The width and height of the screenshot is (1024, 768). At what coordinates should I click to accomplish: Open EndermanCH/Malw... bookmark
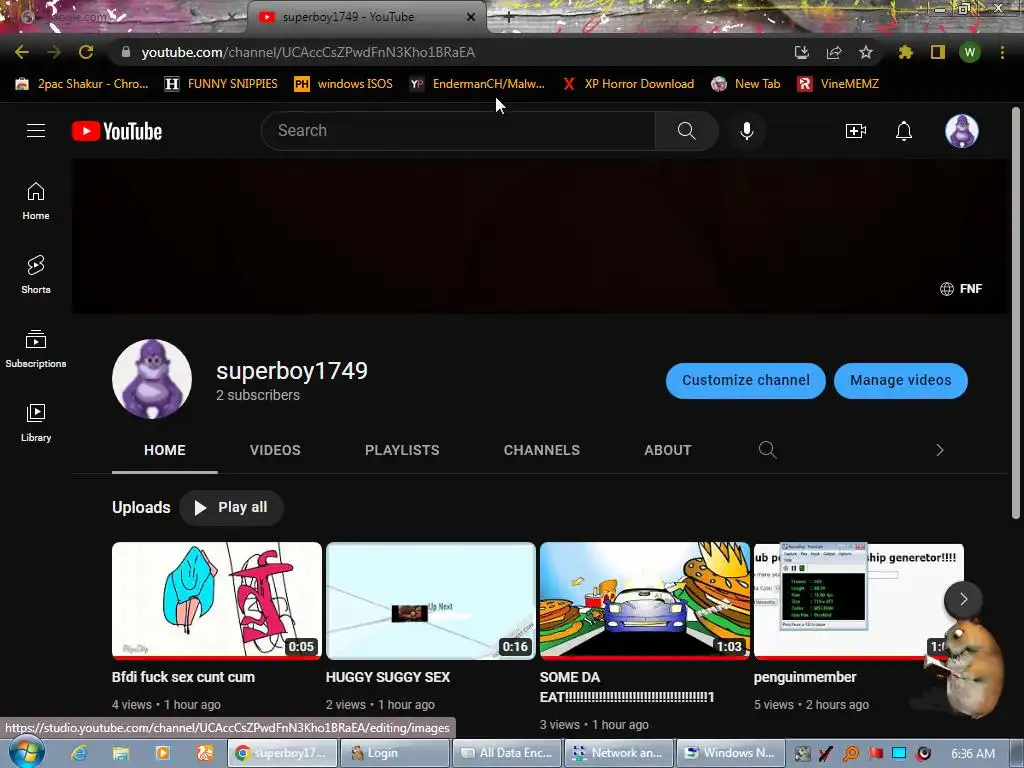tap(477, 84)
